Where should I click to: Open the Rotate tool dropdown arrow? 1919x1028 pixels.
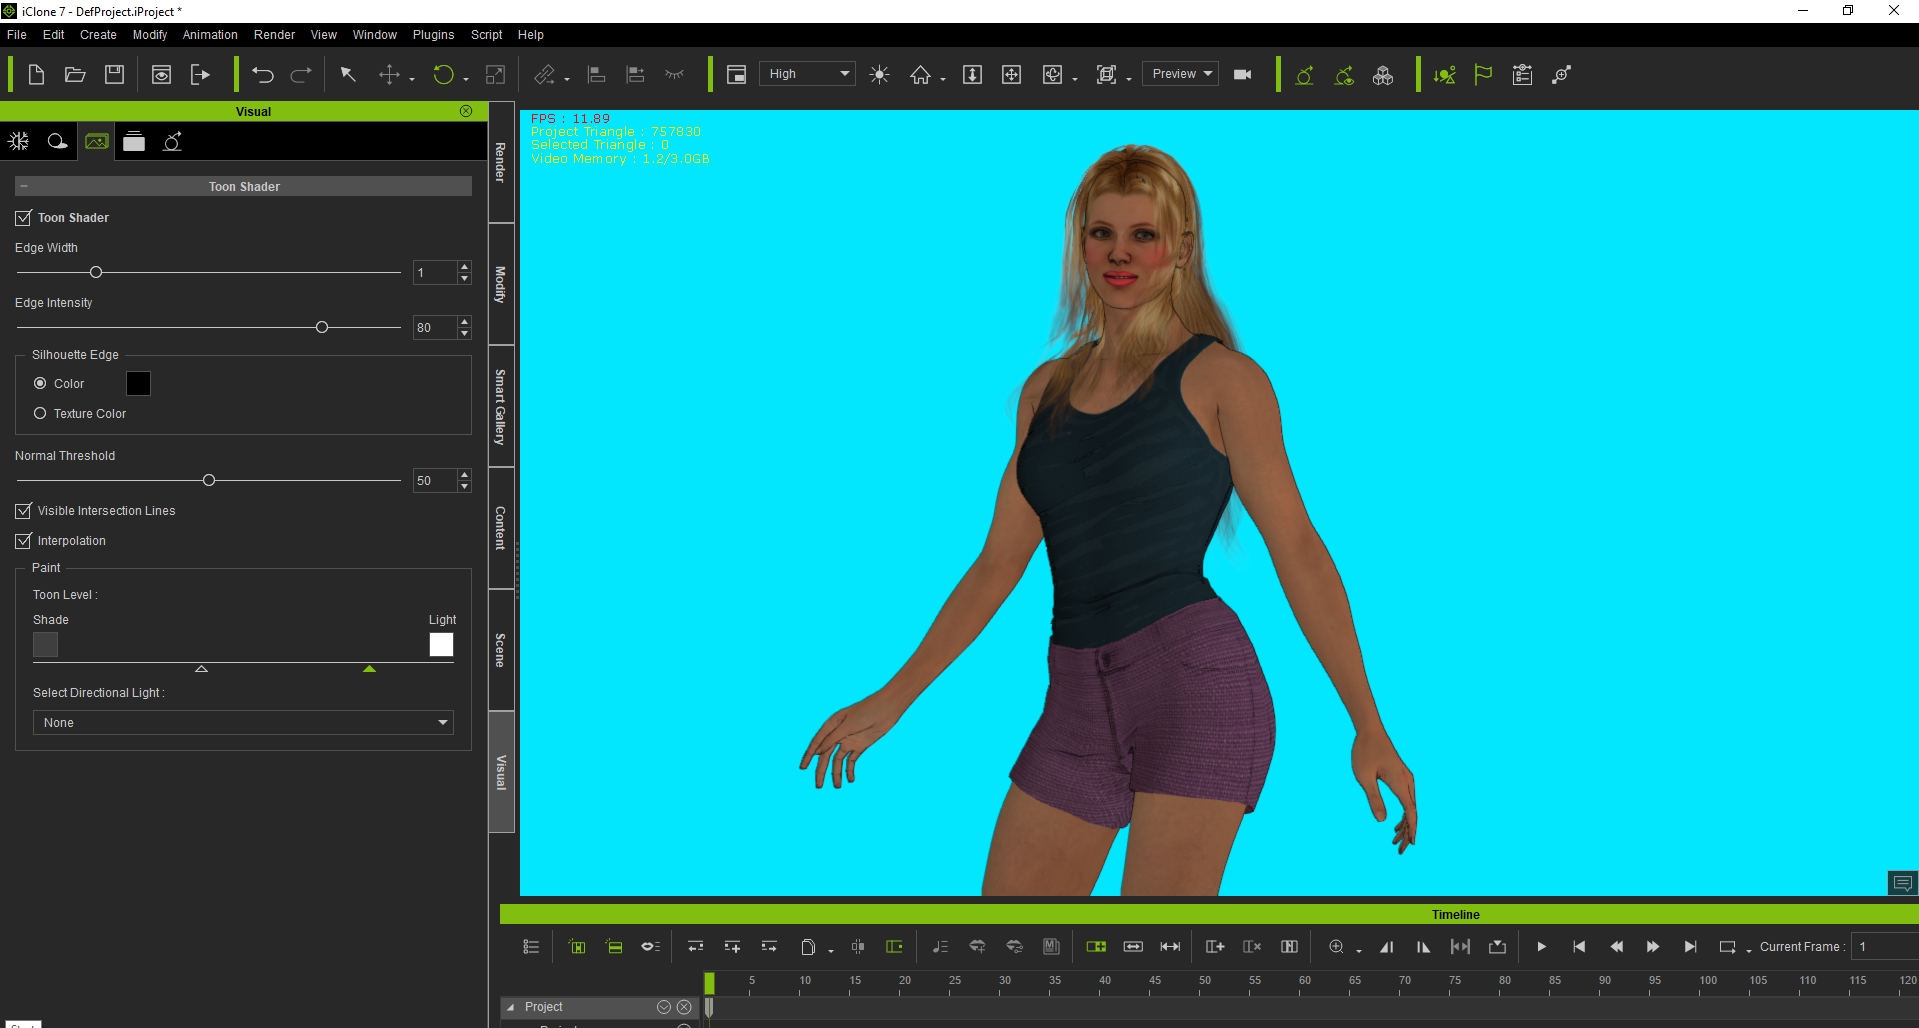point(466,79)
